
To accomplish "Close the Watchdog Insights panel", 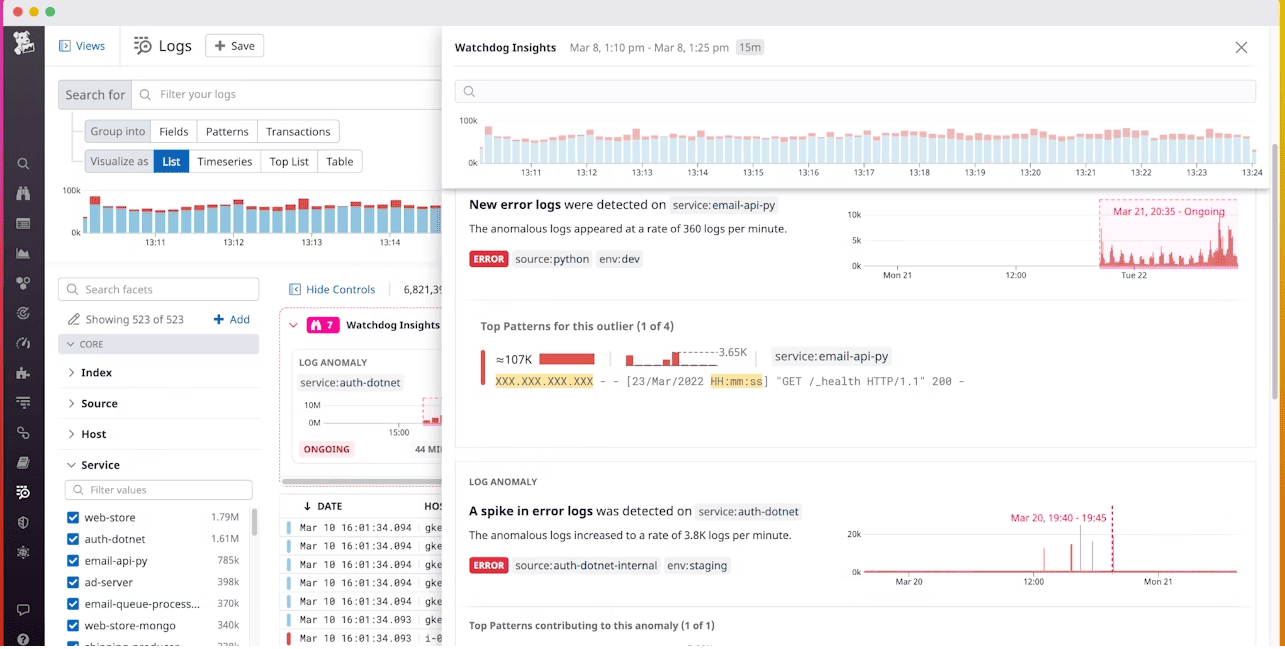I will tap(1241, 47).
